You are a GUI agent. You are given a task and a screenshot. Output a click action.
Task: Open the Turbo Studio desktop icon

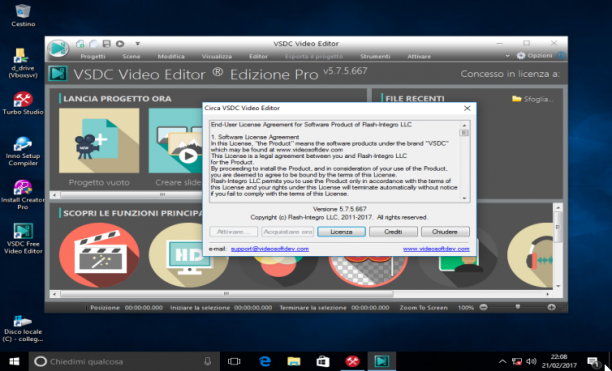(23, 103)
